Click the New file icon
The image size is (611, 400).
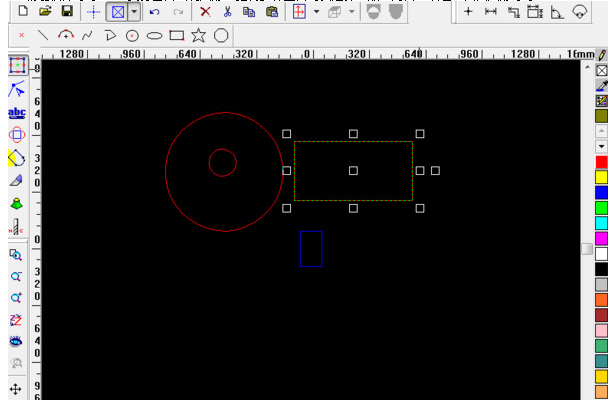[x=22, y=12]
